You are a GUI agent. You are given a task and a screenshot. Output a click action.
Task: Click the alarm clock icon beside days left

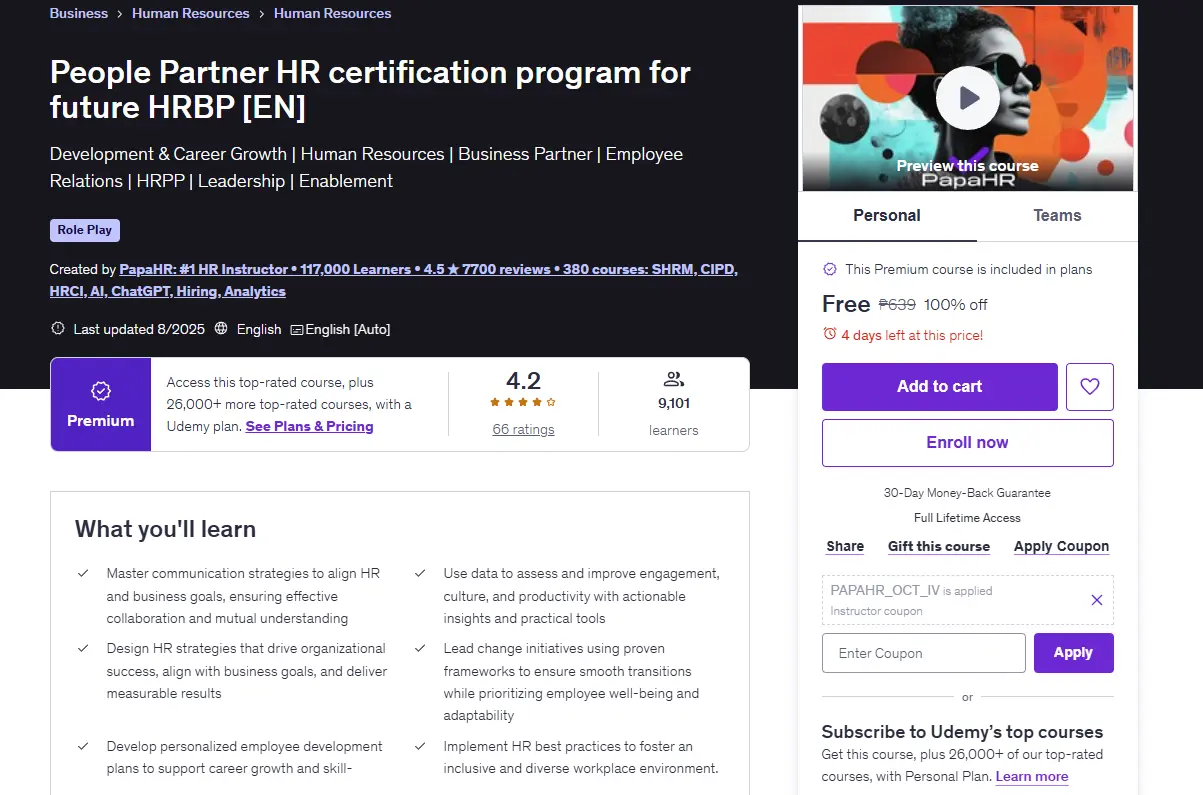(x=829, y=334)
